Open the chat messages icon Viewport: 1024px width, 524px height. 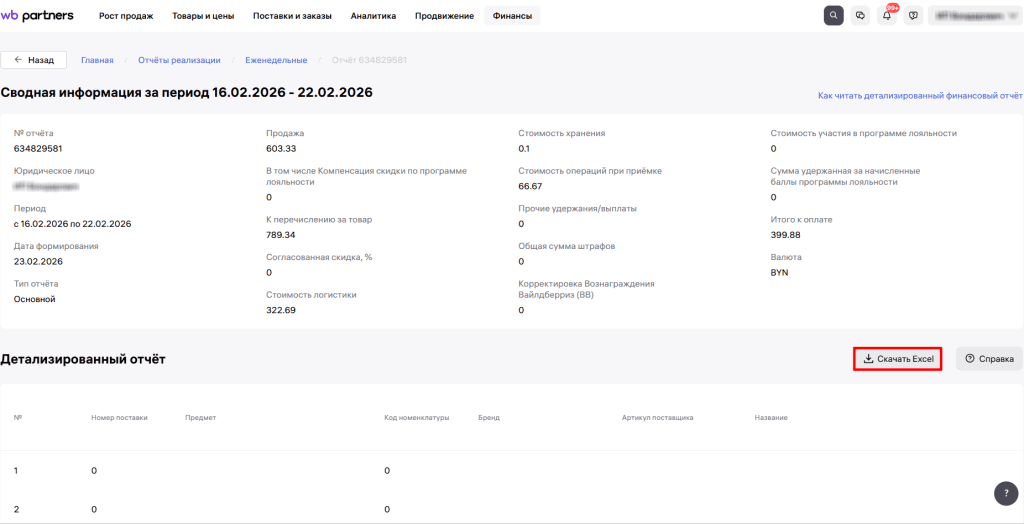pos(860,16)
